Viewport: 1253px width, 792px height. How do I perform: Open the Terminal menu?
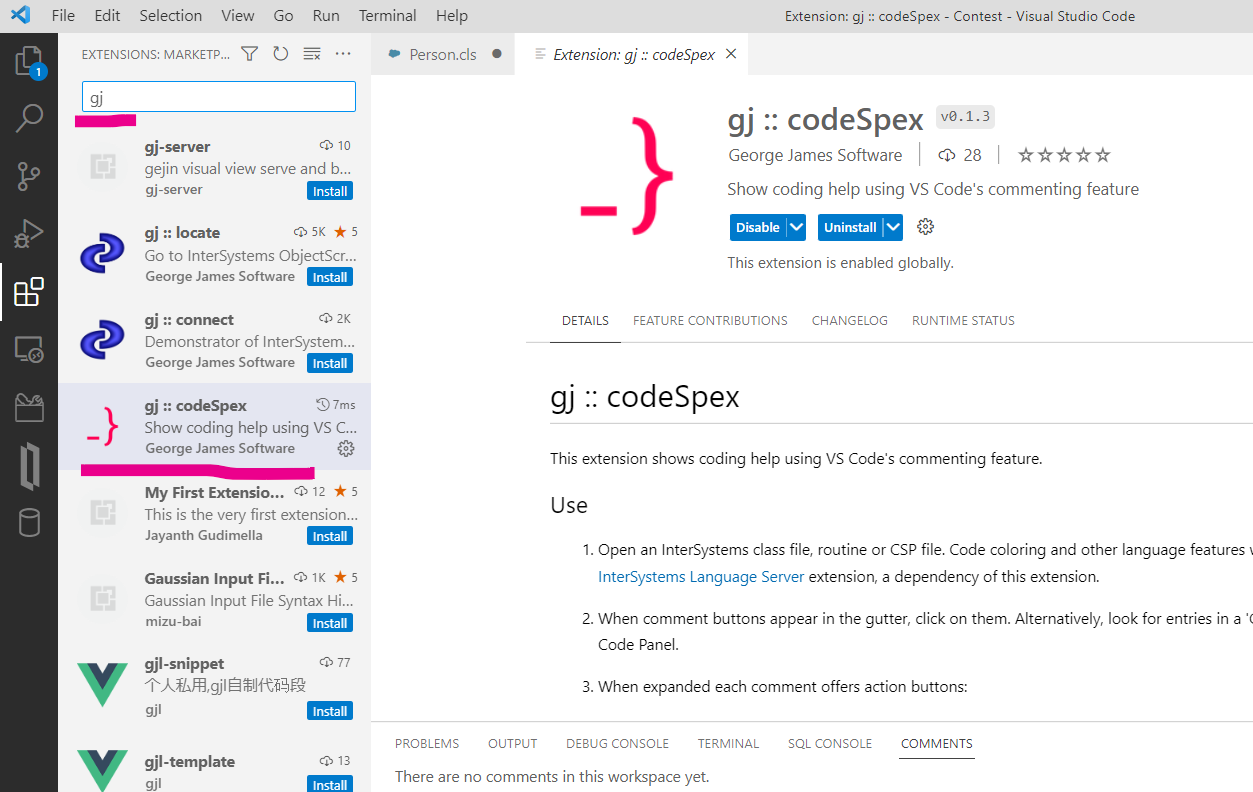tap(387, 16)
